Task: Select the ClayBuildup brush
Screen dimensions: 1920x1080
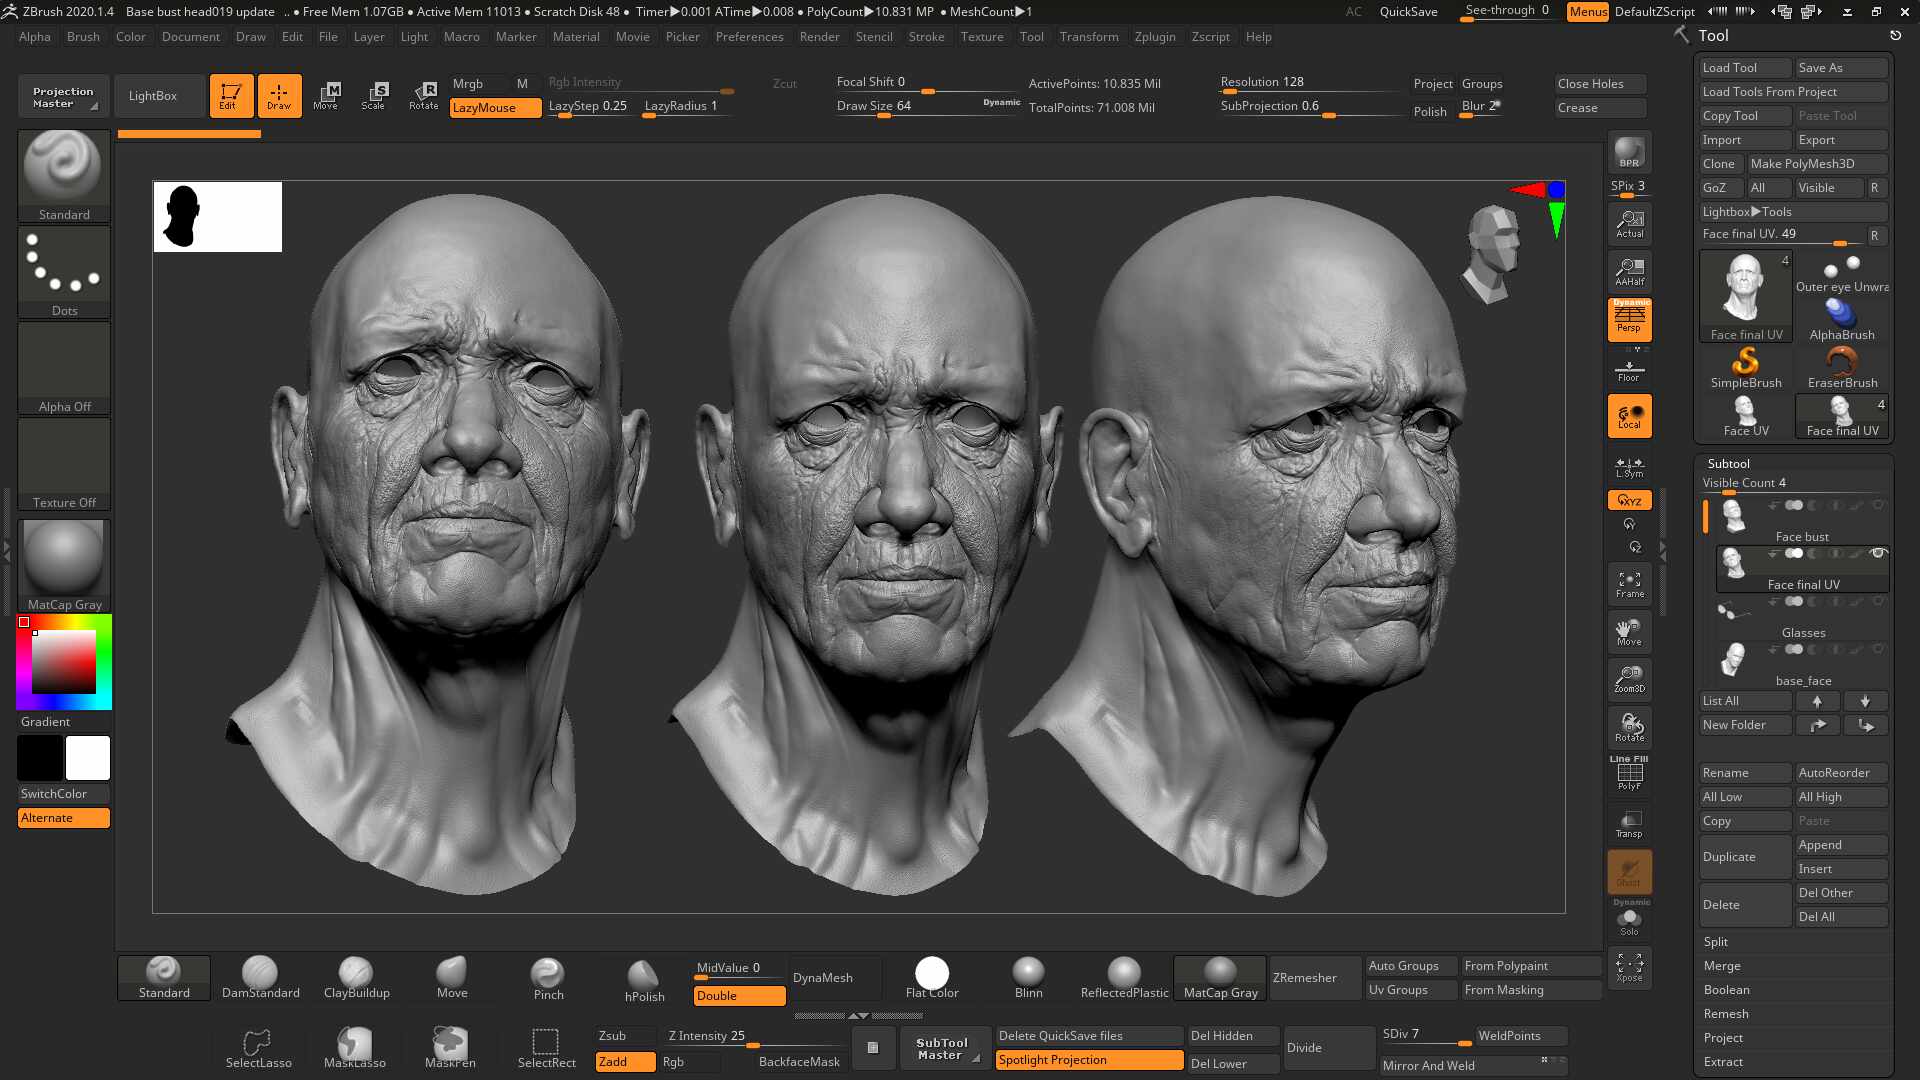Action: (x=356, y=977)
